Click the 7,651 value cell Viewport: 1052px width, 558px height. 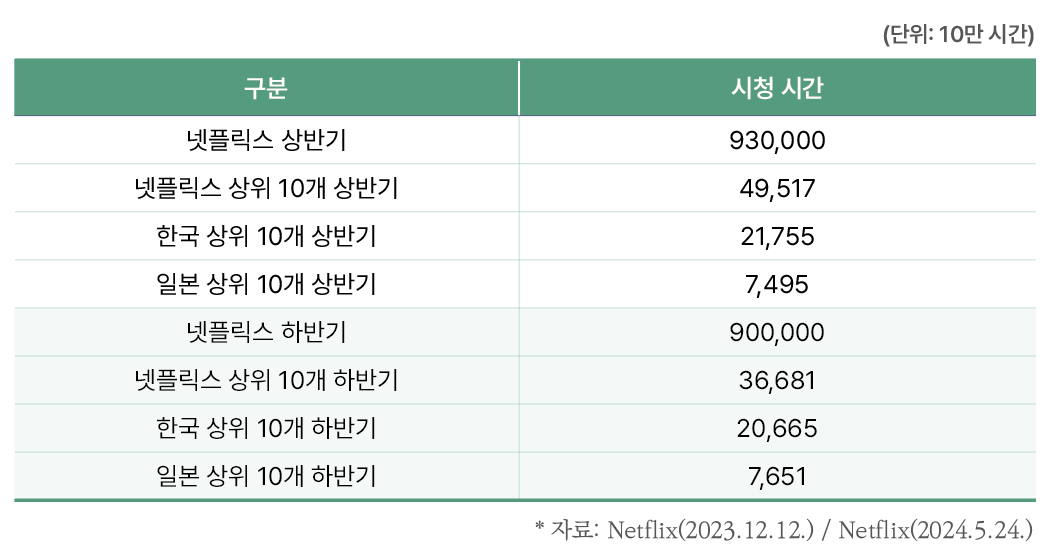[777, 476]
